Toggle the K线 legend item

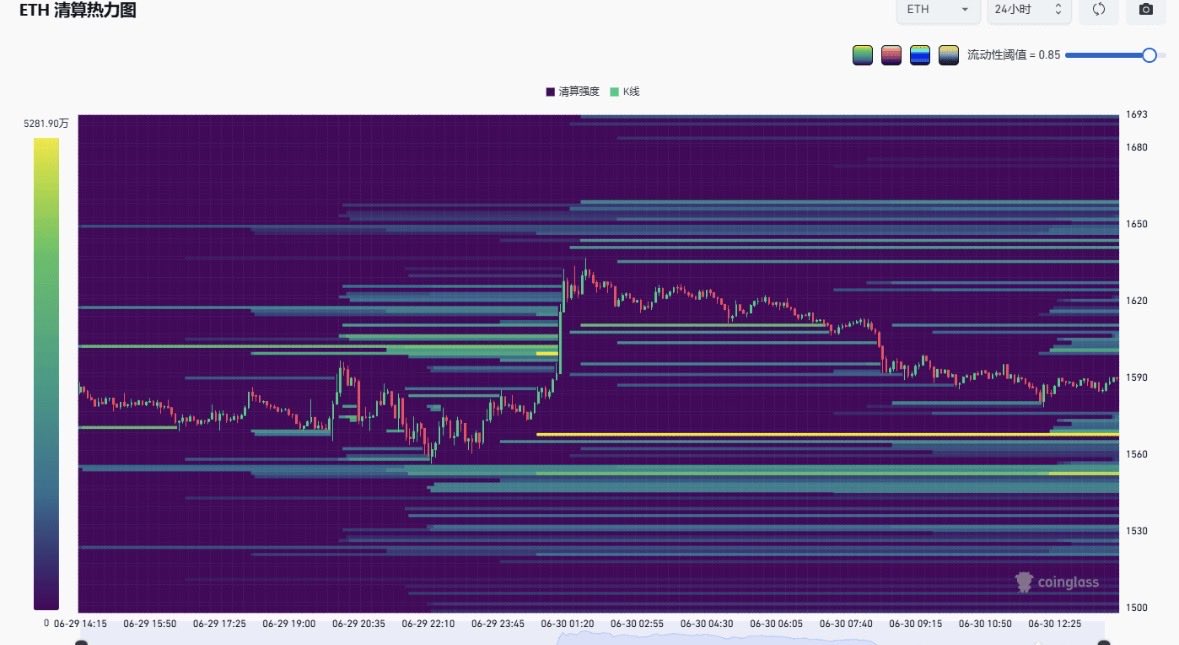(624, 92)
